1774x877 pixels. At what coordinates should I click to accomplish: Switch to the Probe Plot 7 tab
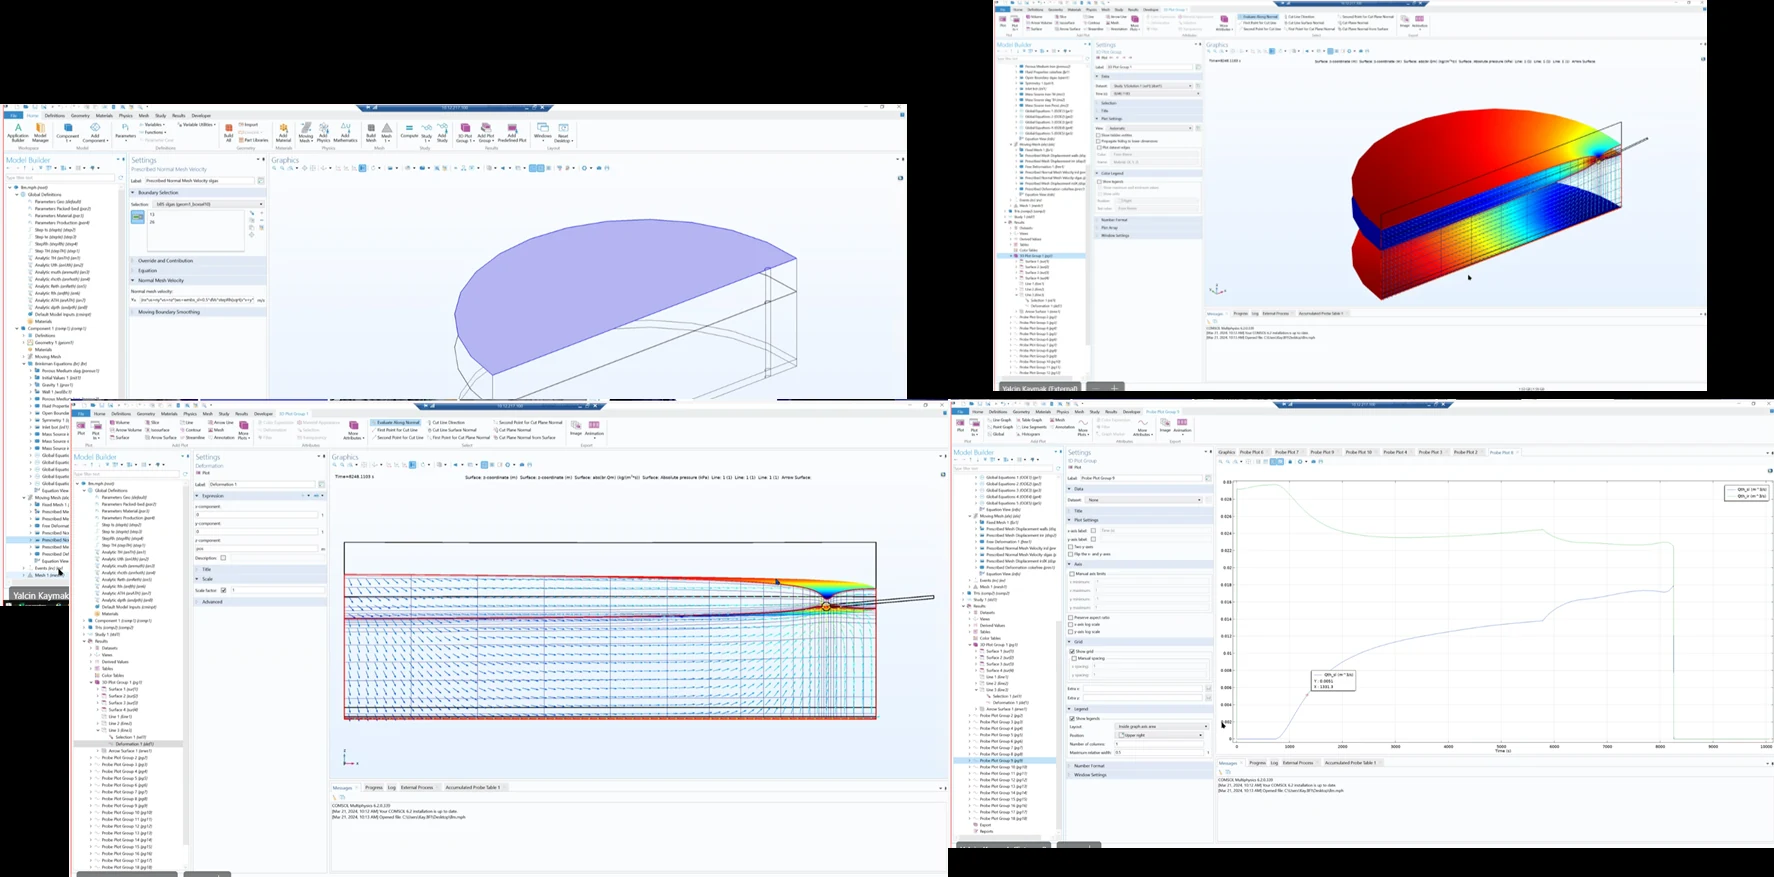point(1288,452)
